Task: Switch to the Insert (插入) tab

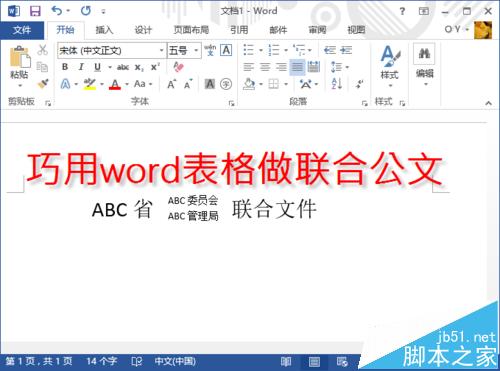Action: point(104,30)
